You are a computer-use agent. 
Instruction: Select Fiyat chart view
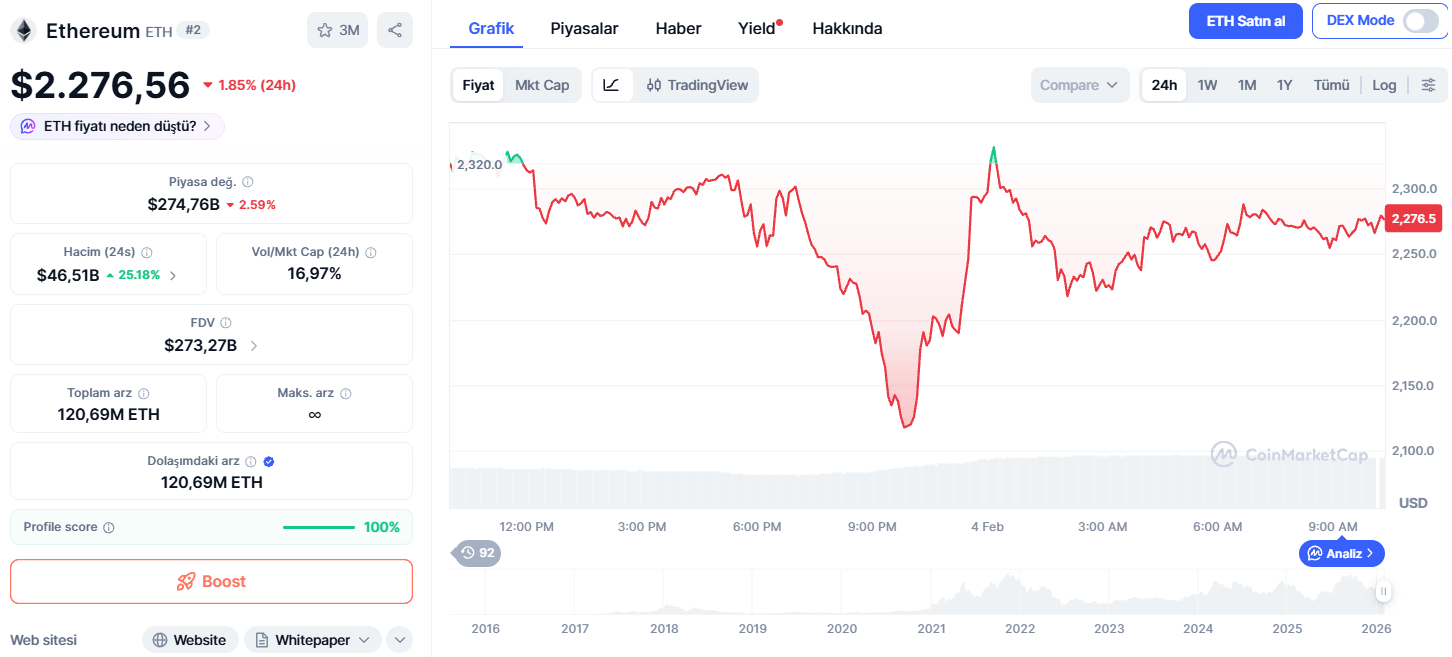point(478,85)
